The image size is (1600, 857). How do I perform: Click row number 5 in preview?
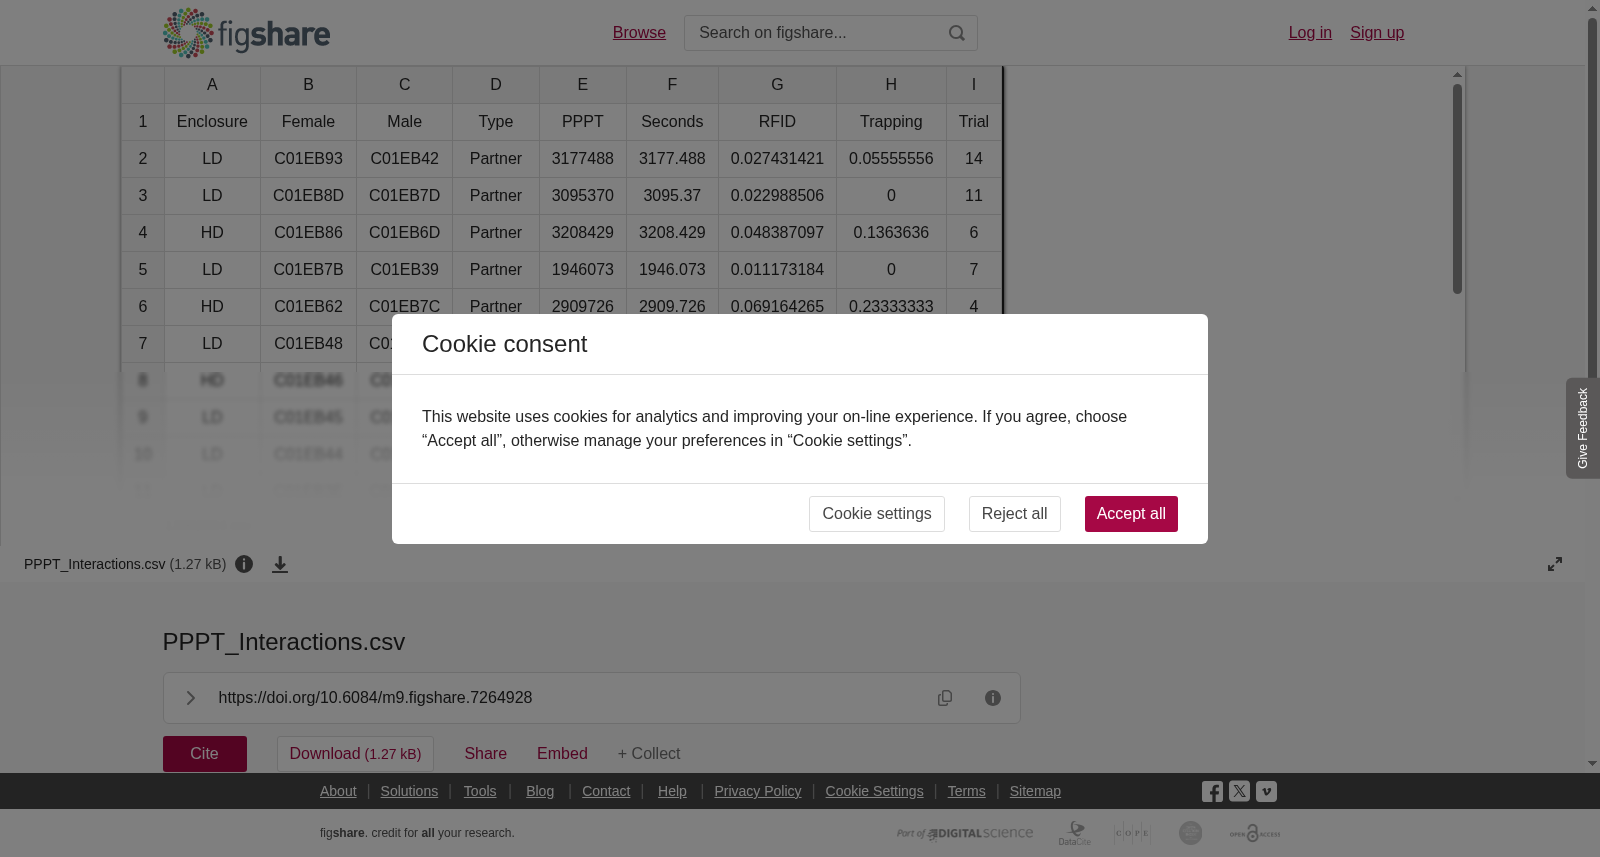(143, 270)
